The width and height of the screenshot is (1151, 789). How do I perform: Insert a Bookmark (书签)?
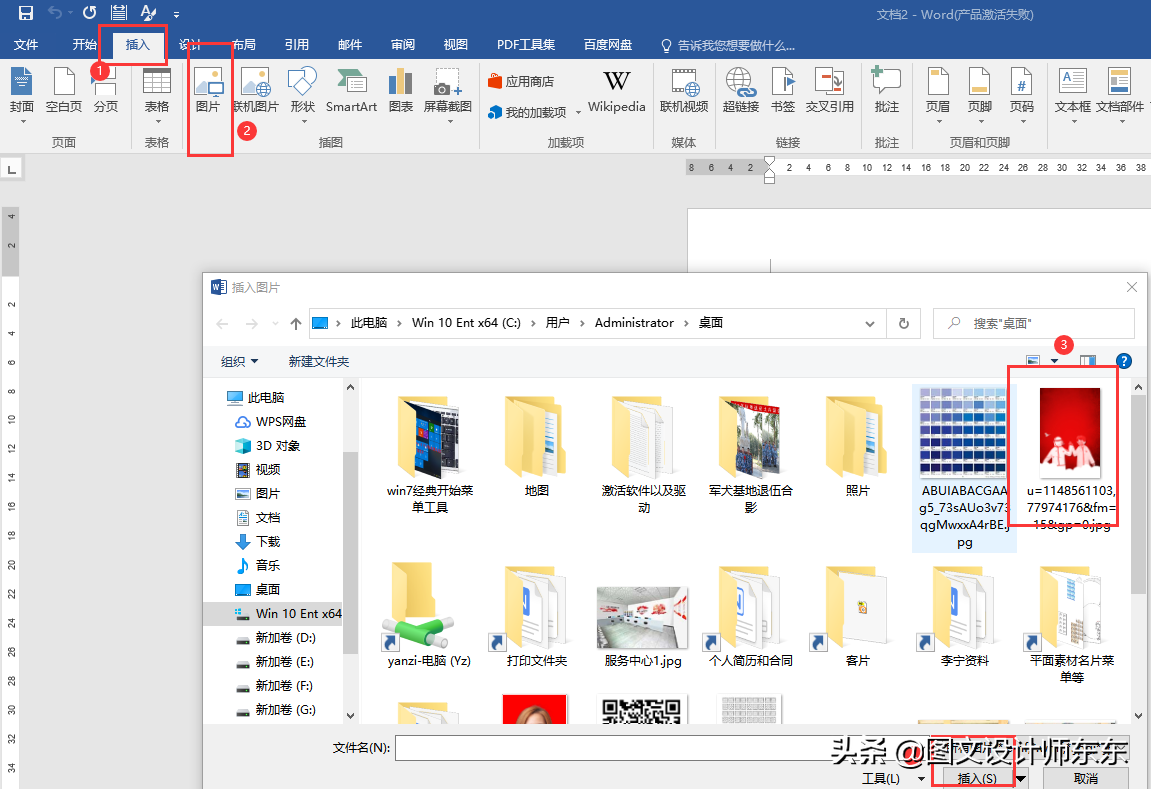click(x=783, y=90)
